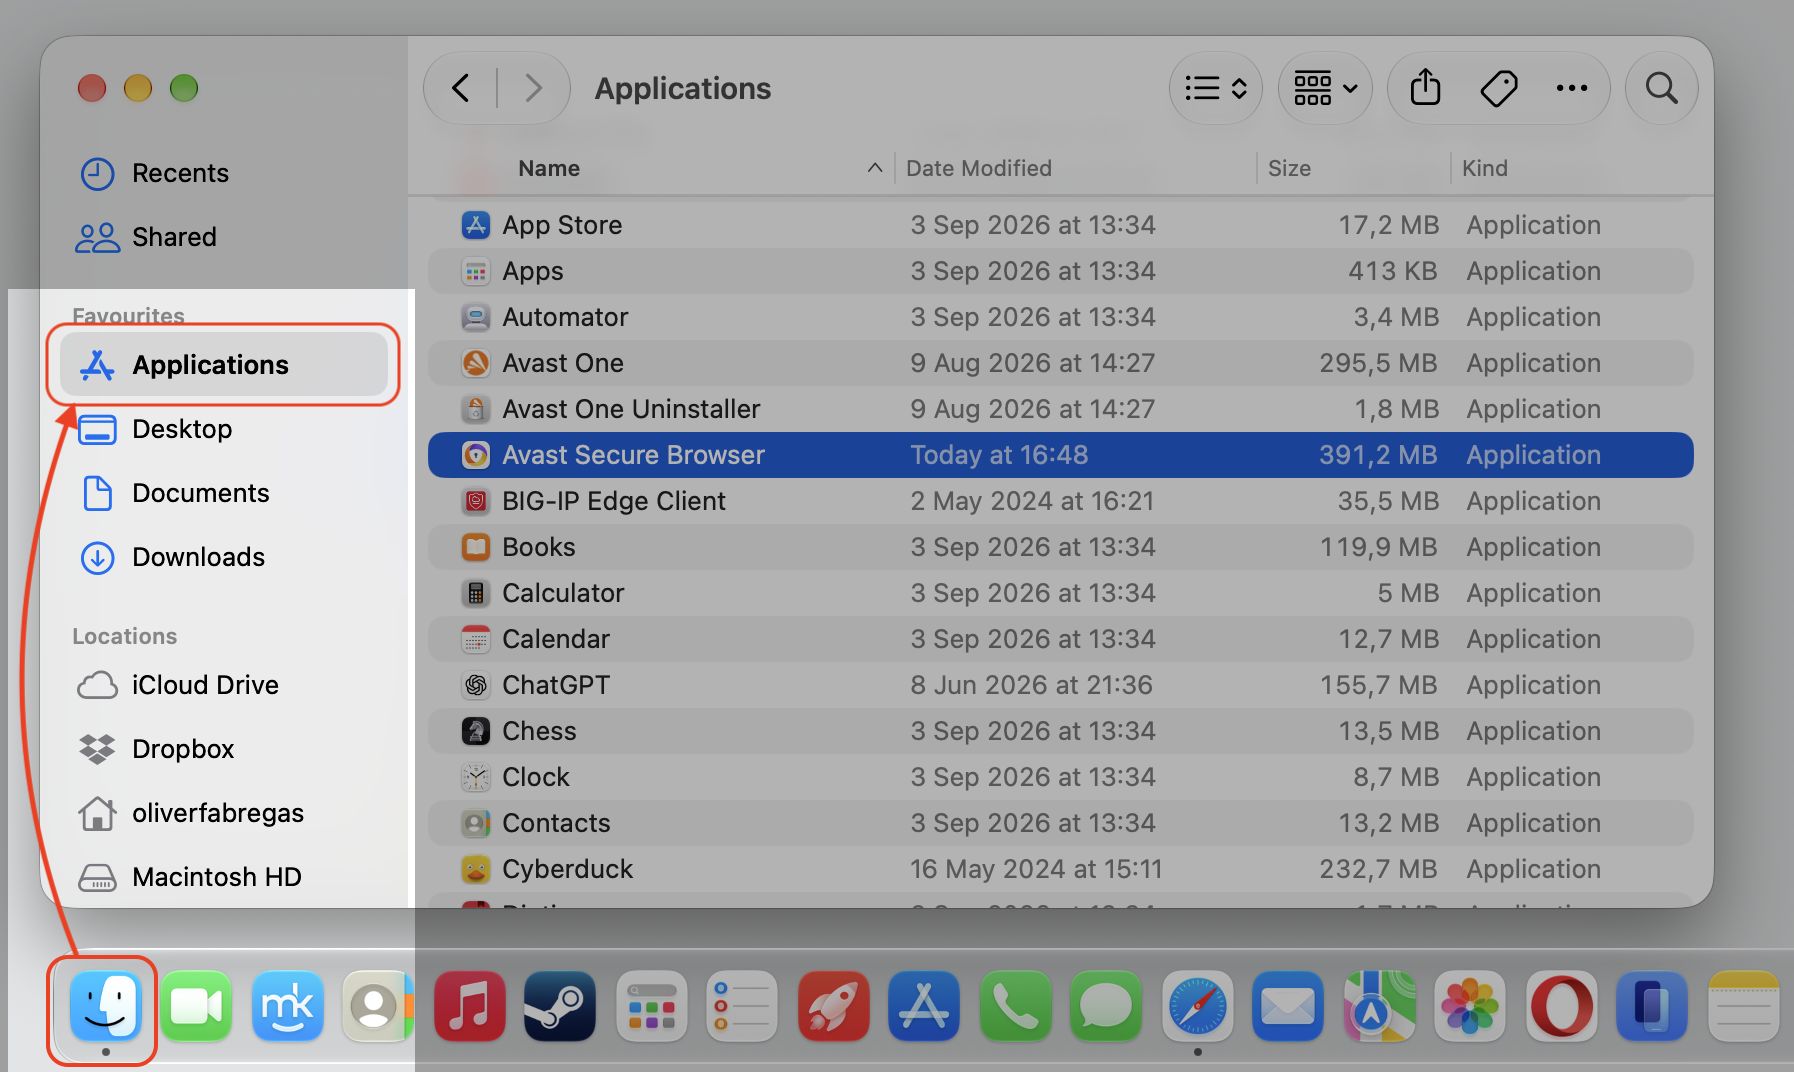The image size is (1794, 1072).
Task: Open Recents in the sidebar
Action: point(225,173)
